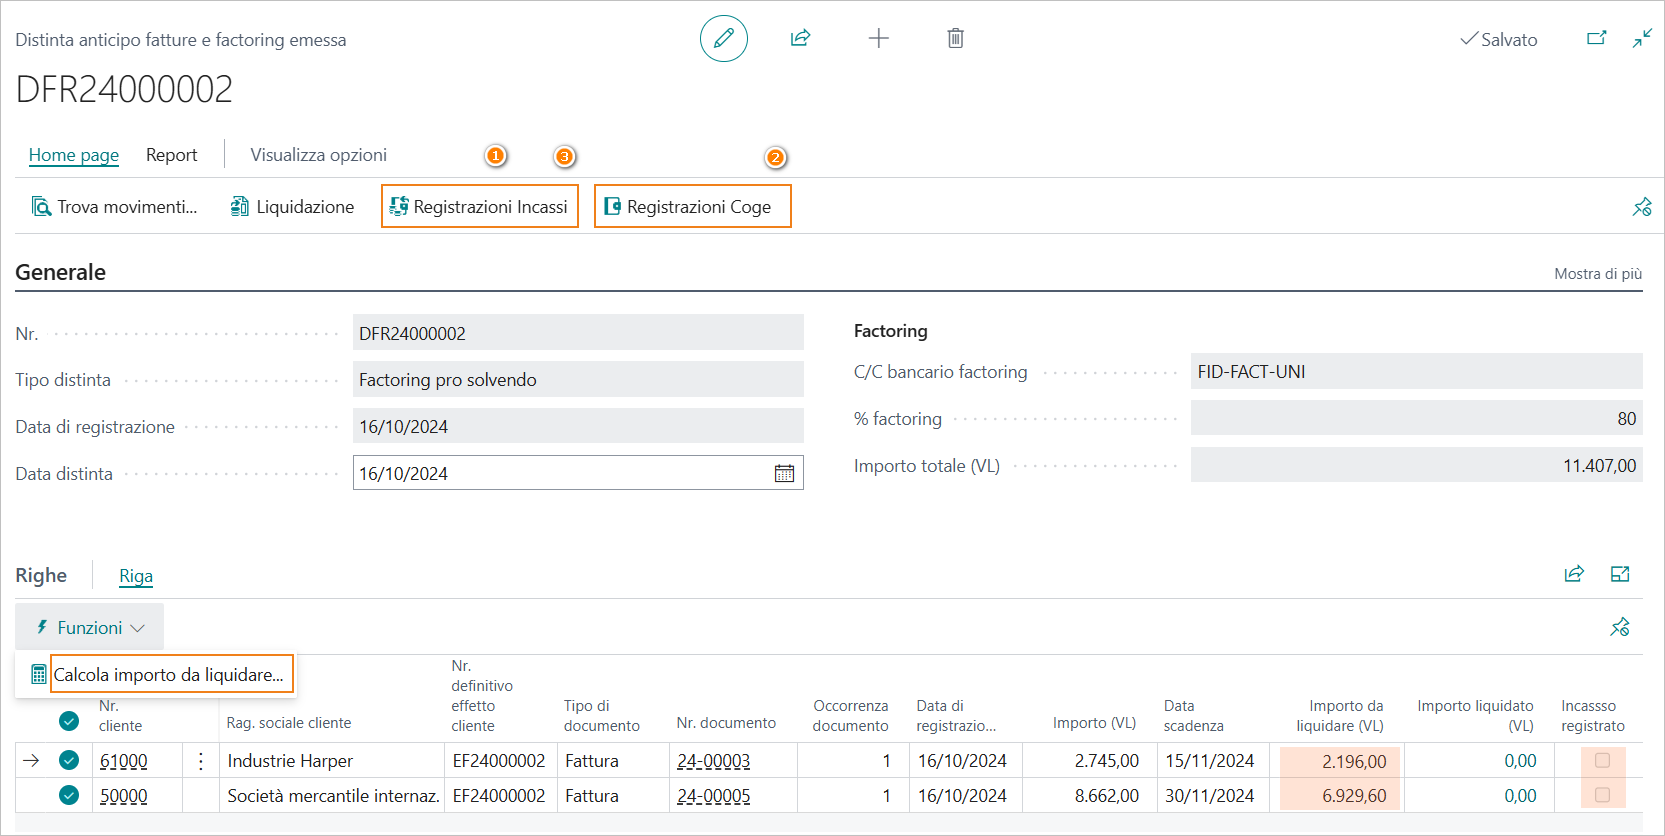Open document link 24-00003
The height and width of the screenshot is (836, 1665).
click(x=714, y=761)
